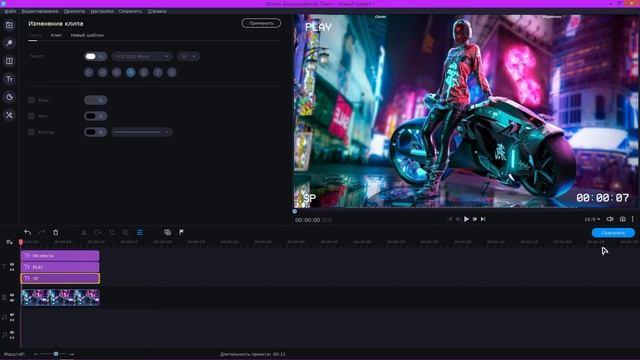The width and height of the screenshot is (640, 360).
Task: Open the Редактирование menu
Action: click(x=40, y=11)
